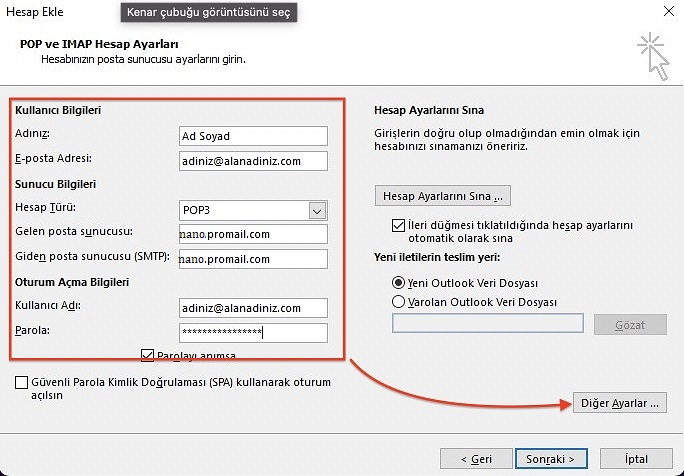Screen dimensions: 684x476
Task: Click the Gelen posta sunucusu field
Action: [253, 234]
